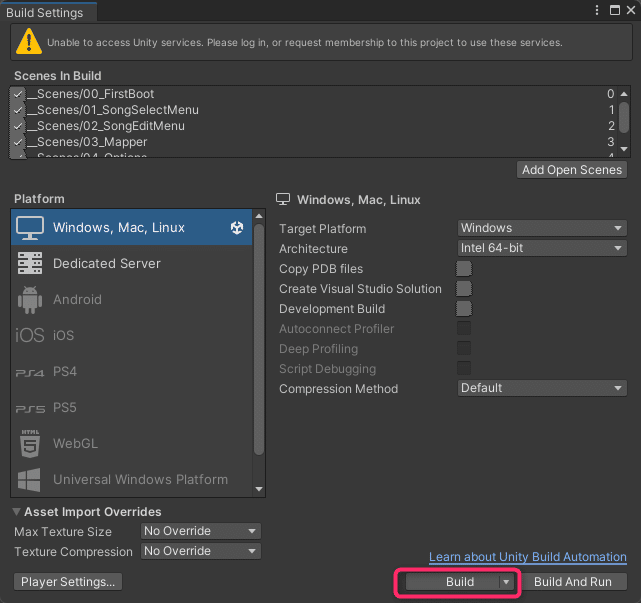The width and height of the screenshot is (641, 603).
Task: Select the Android platform
Action: tap(77, 300)
